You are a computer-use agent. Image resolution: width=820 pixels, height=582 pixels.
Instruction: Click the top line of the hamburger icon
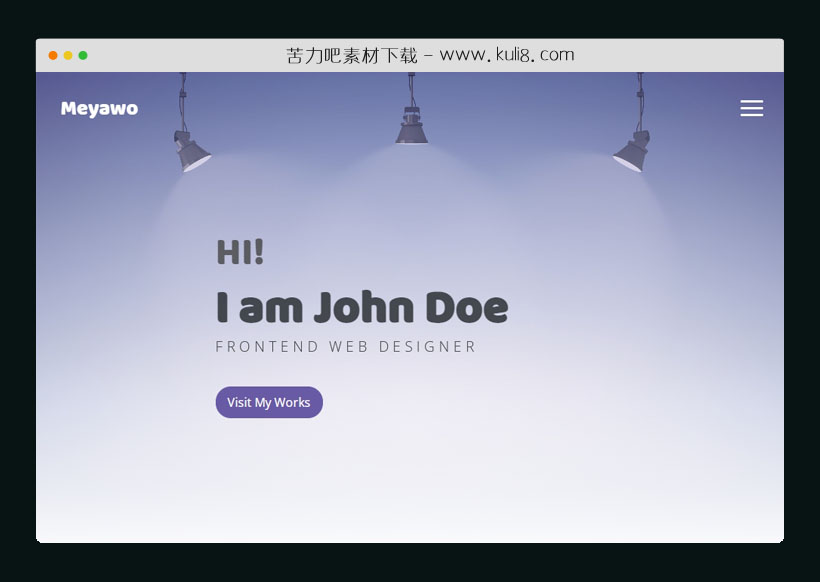(752, 100)
